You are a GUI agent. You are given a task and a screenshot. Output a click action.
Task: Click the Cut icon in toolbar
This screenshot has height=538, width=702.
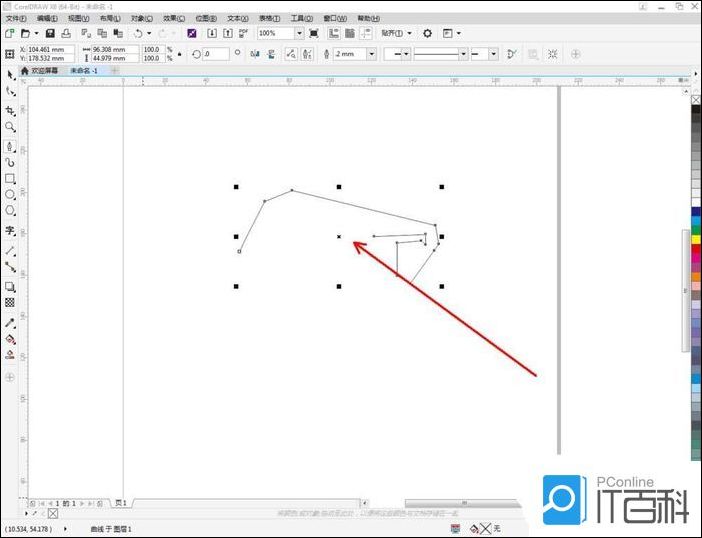click(x=86, y=33)
